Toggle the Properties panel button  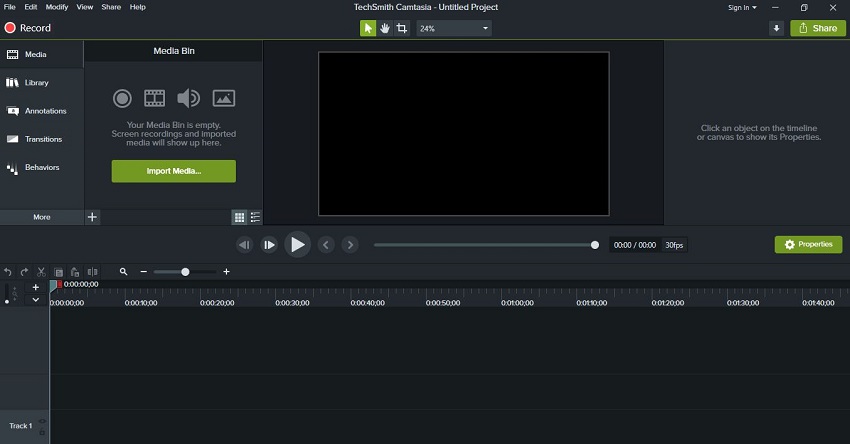(808, 244)
